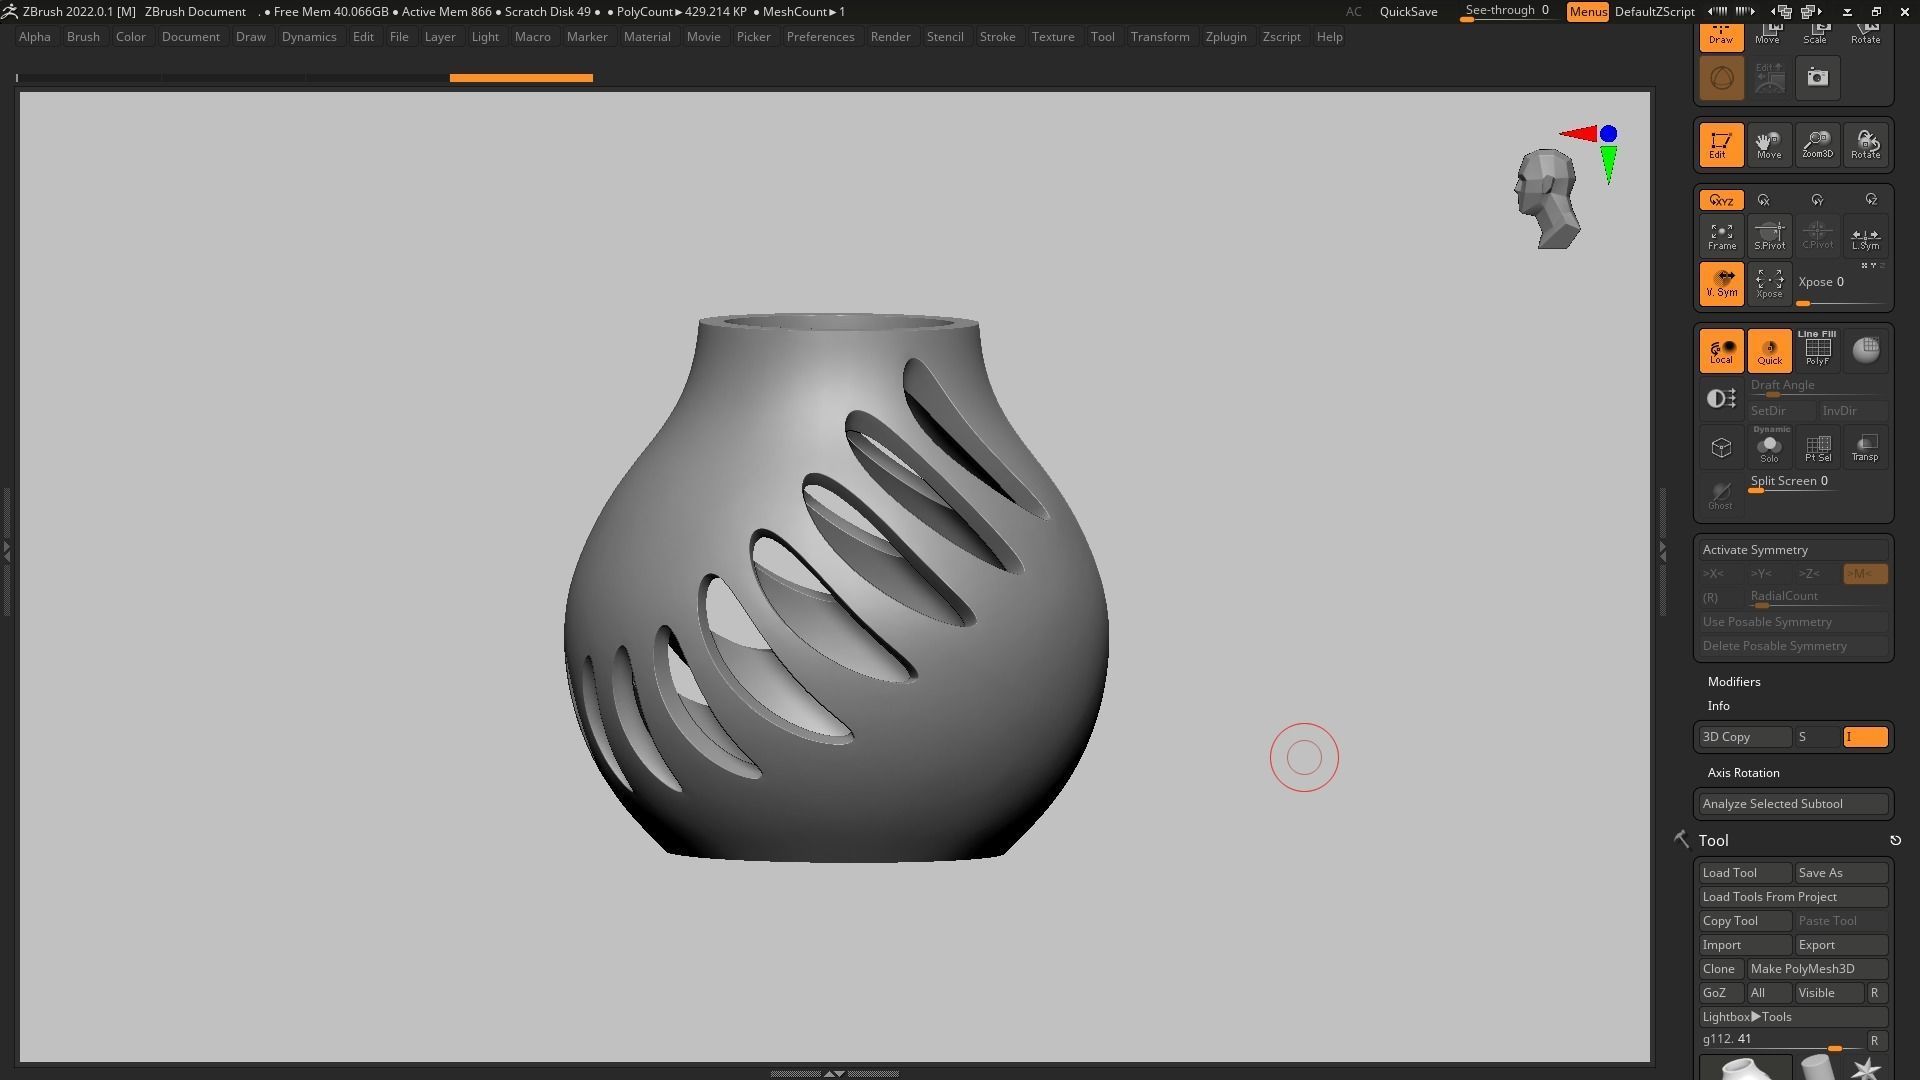Click the Xpose icon
This screenshot has width=1920, height=1080.
click(x=1769, y=284)
